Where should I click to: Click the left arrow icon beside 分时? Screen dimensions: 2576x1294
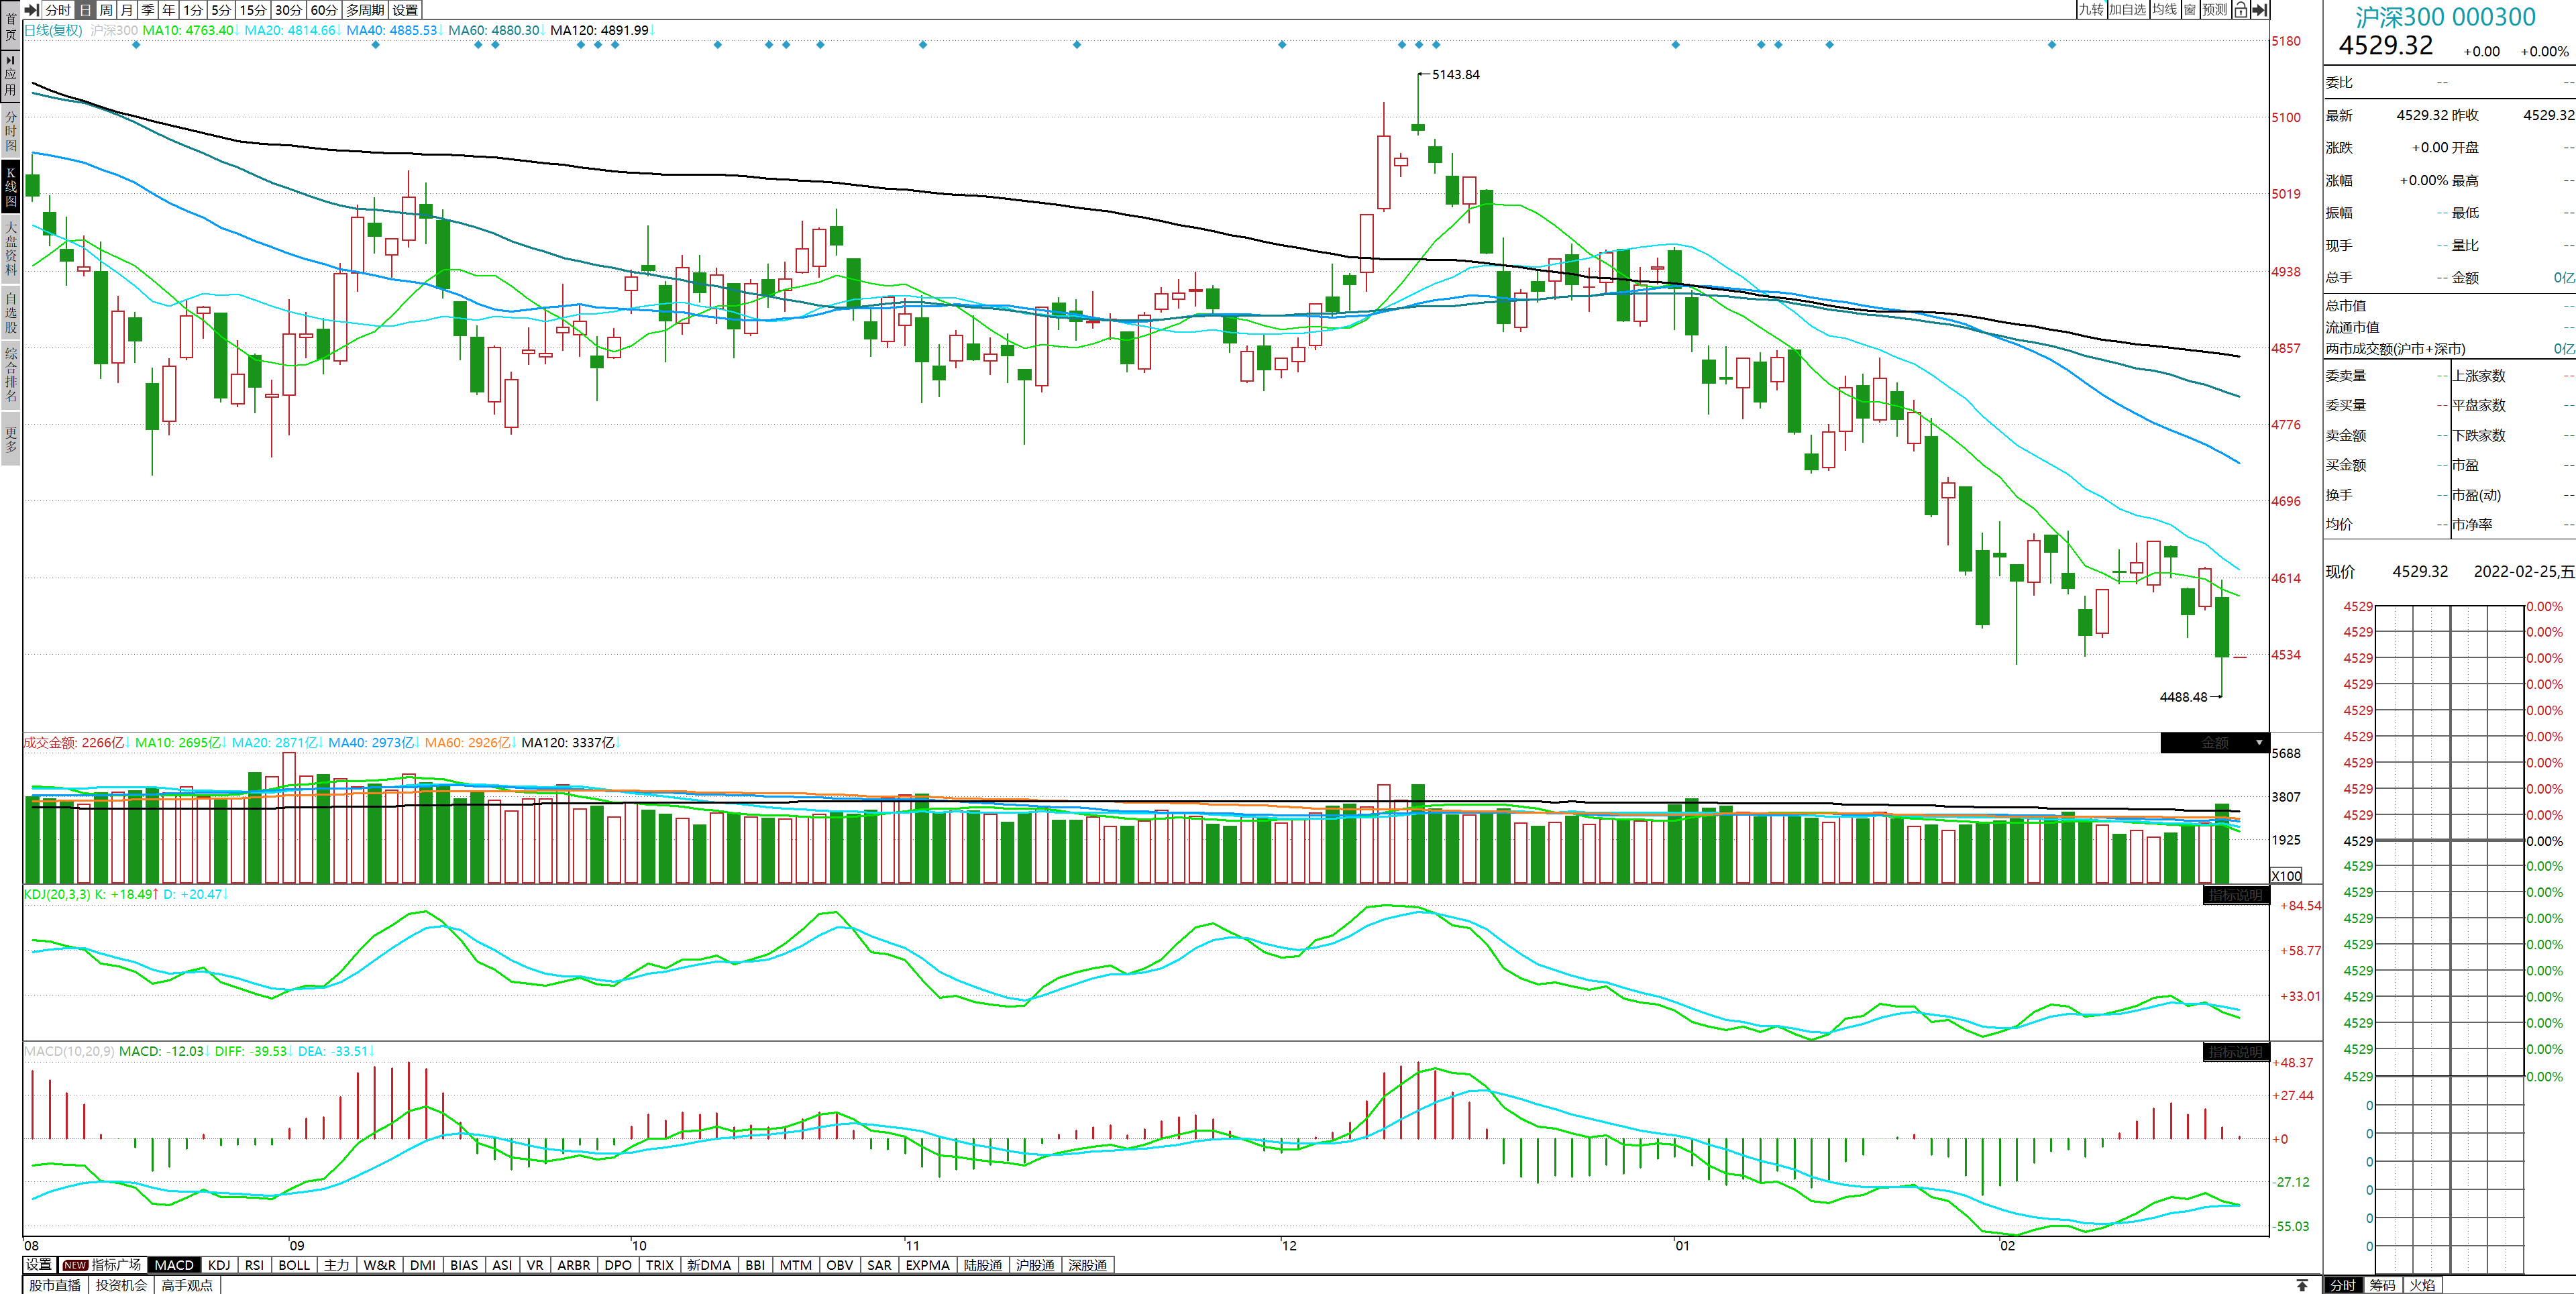point(32,10)
